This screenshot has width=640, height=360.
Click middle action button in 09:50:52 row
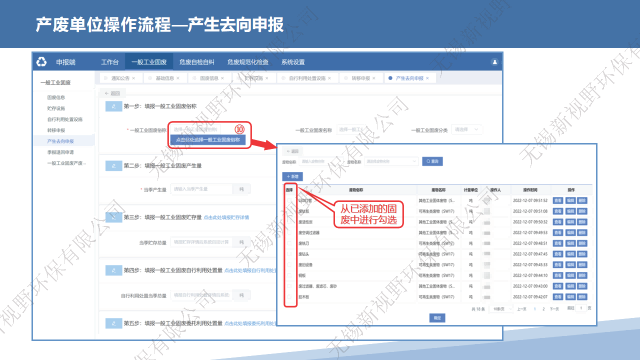(x=570, y=222)
